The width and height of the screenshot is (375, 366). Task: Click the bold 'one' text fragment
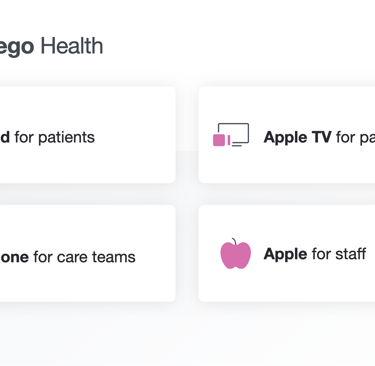click(14, 257)
